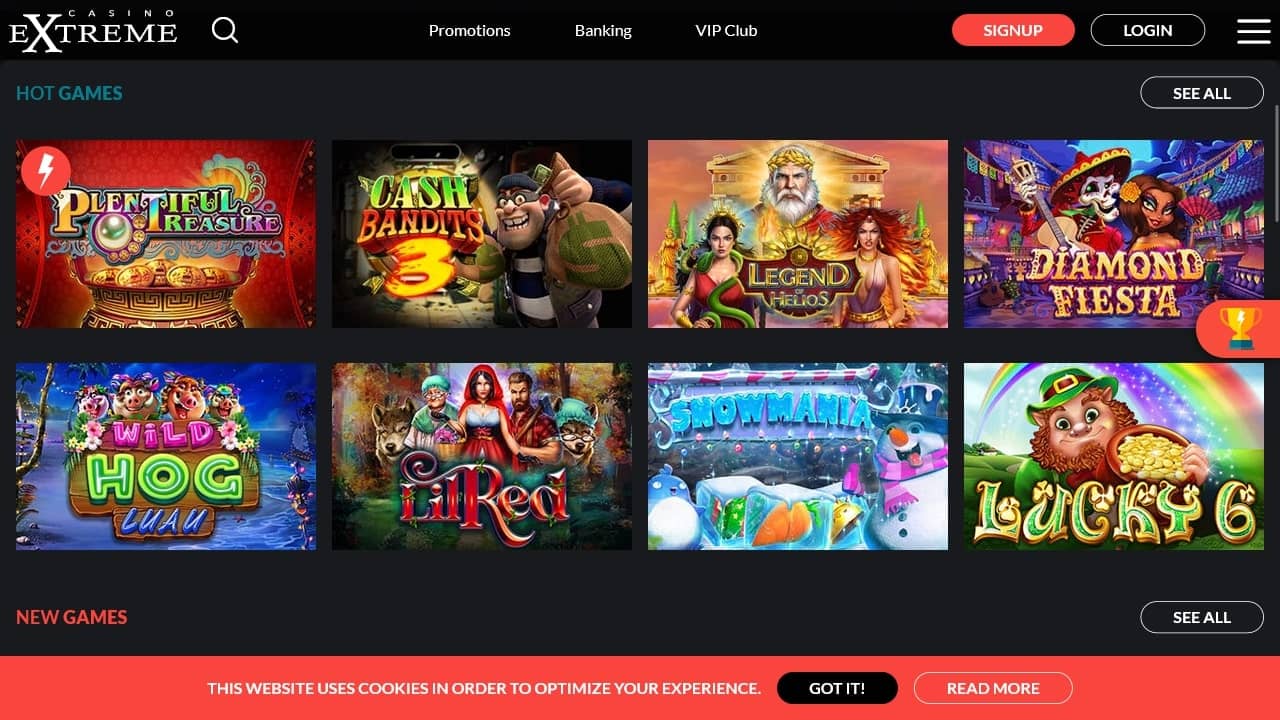The width and height of the screenshot is (1280, 720).
Task: Go to Casino Extreme home logo
Action: tap(93, 30)
